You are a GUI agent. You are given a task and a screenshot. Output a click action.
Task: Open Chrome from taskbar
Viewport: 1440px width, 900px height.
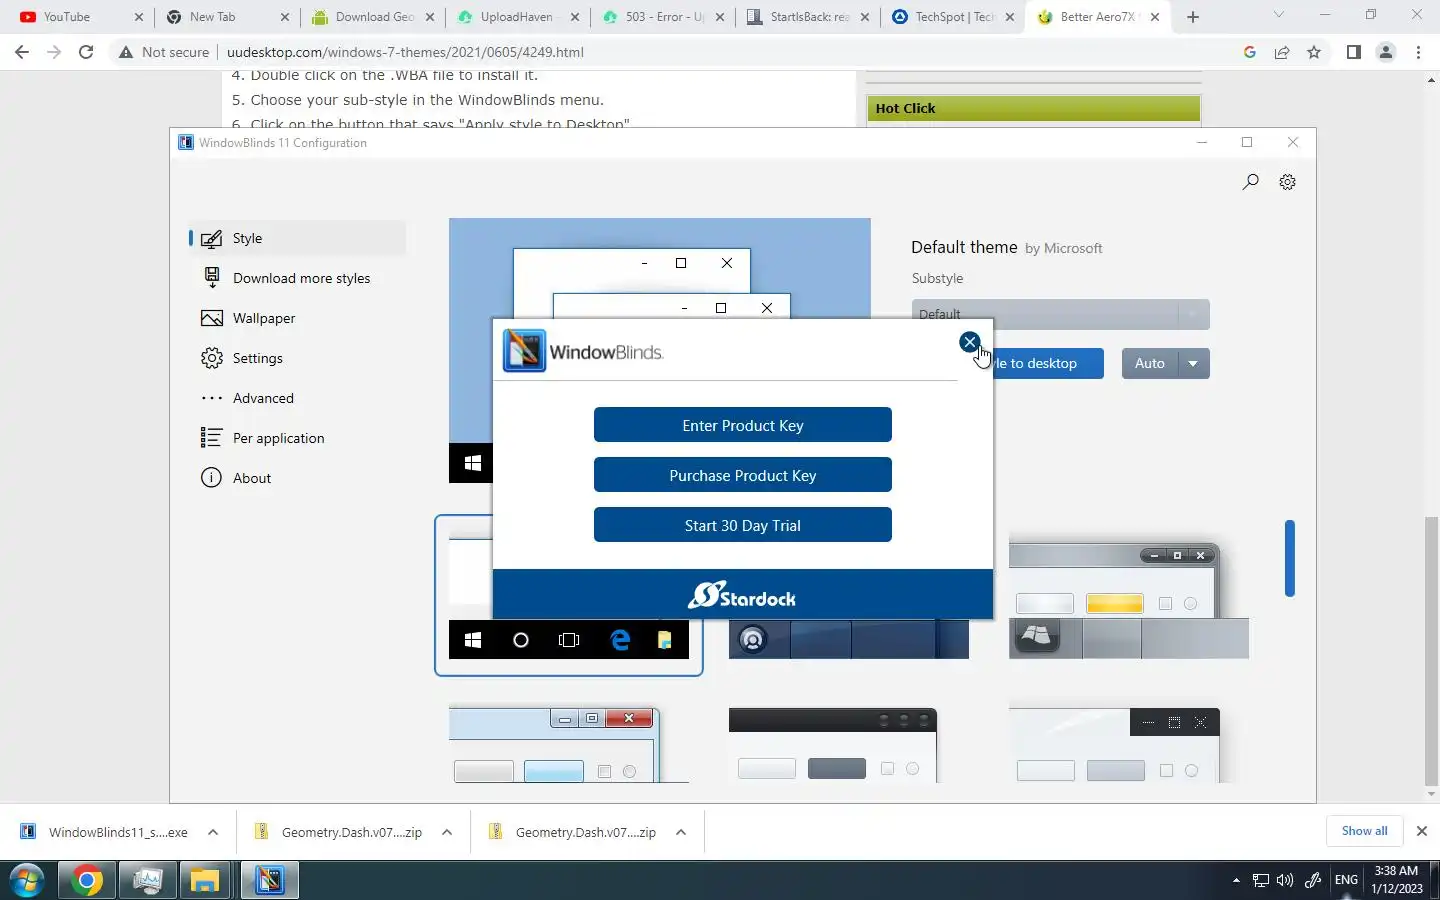click(x=86, y=880)
